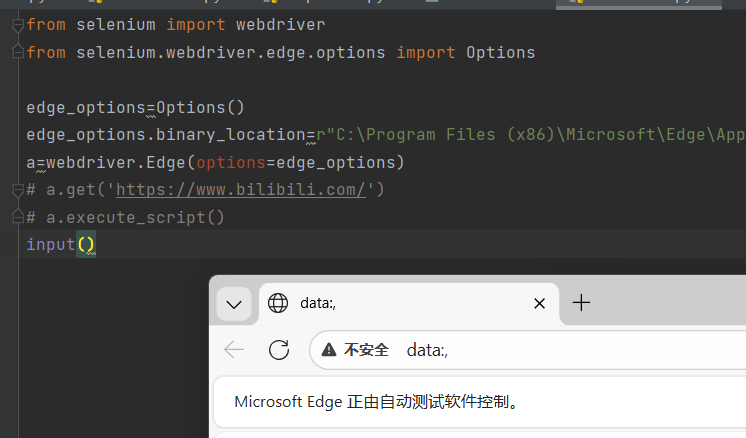Screen dimensions: 746x438
Task: Click the "webdriver" import name on line one
Action: (281, 25)
